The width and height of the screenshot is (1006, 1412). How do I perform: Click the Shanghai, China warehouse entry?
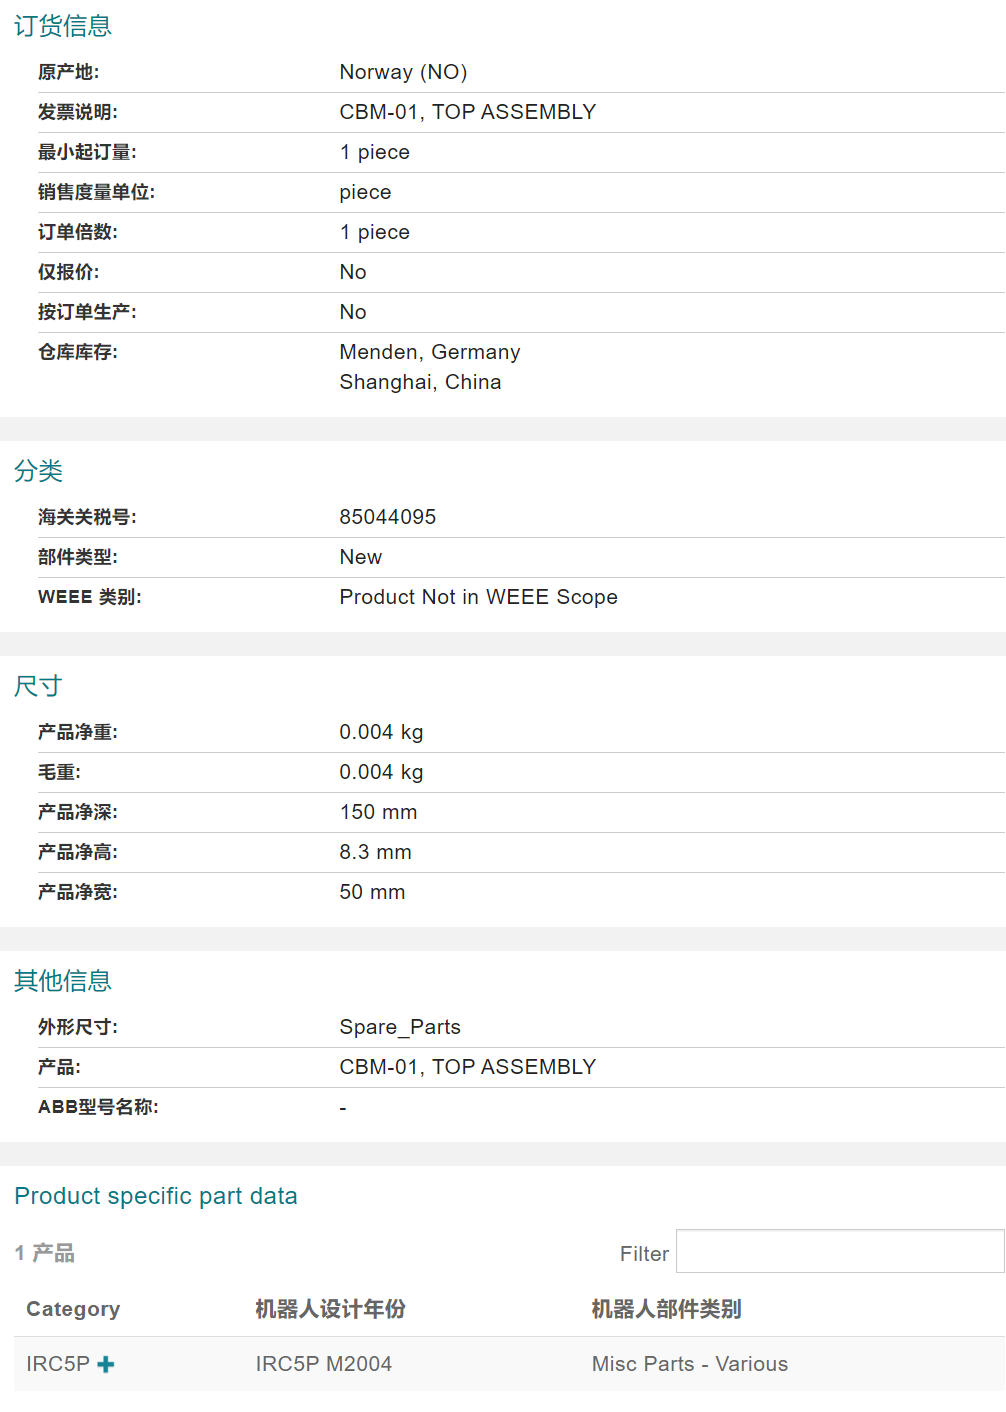click(420, 382)
